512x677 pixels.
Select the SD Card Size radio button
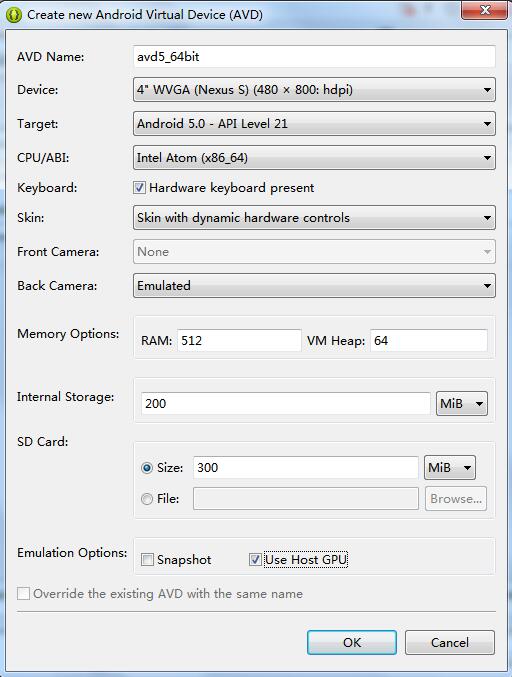(147, 468)
